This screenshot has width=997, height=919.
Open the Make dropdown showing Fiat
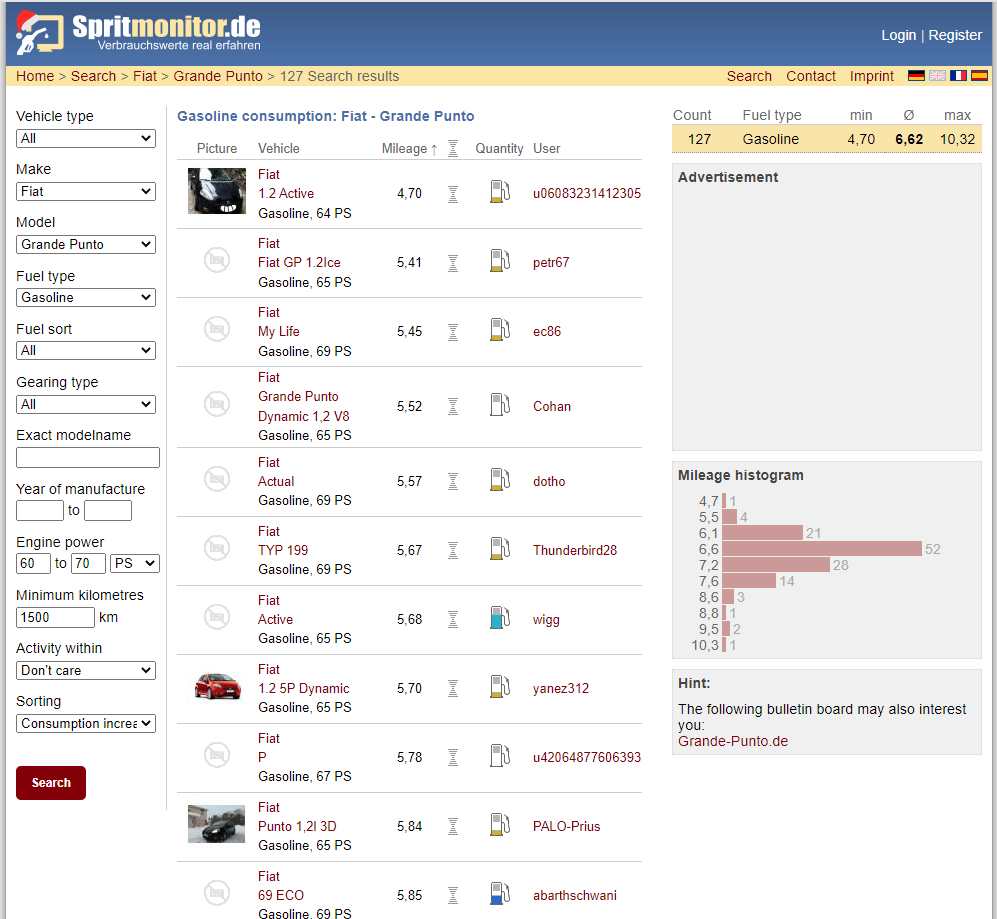pos(86,191)
